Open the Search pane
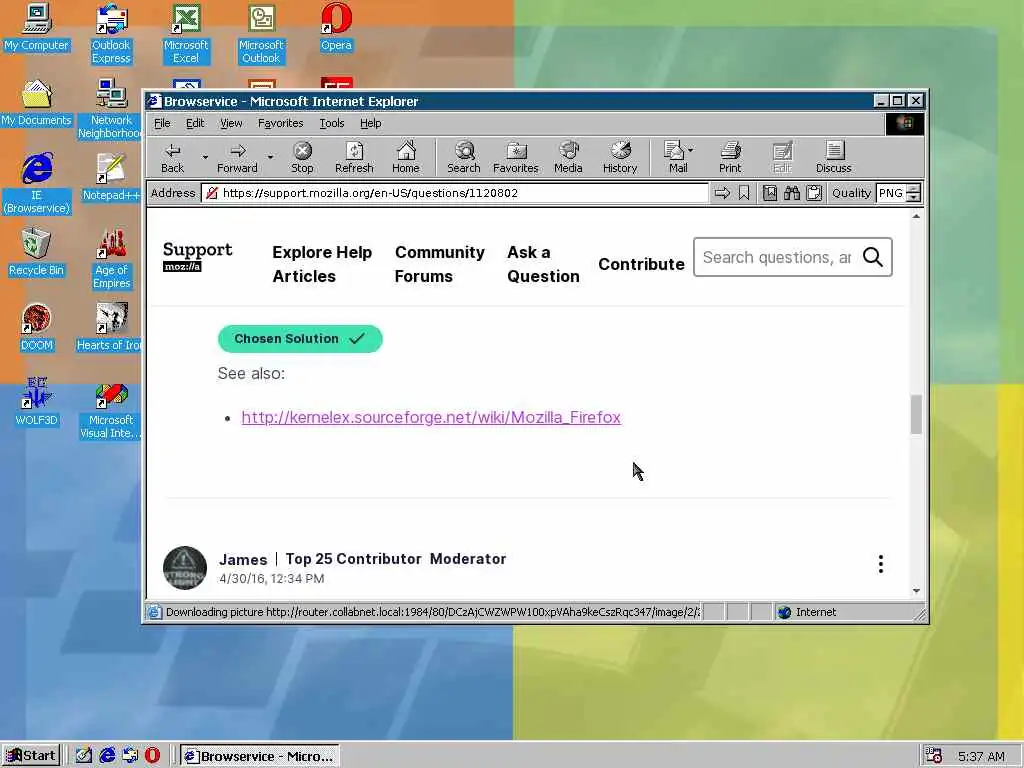 (464, 158)
